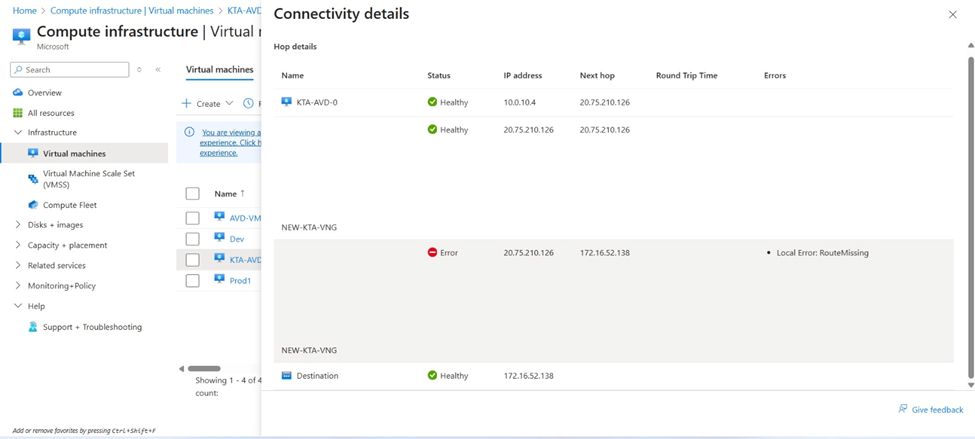The height and width of the screenshot is (439, 975).
Task: Sort by the Name column arrow
Action: pyautogui.click(x=243, y=193)
